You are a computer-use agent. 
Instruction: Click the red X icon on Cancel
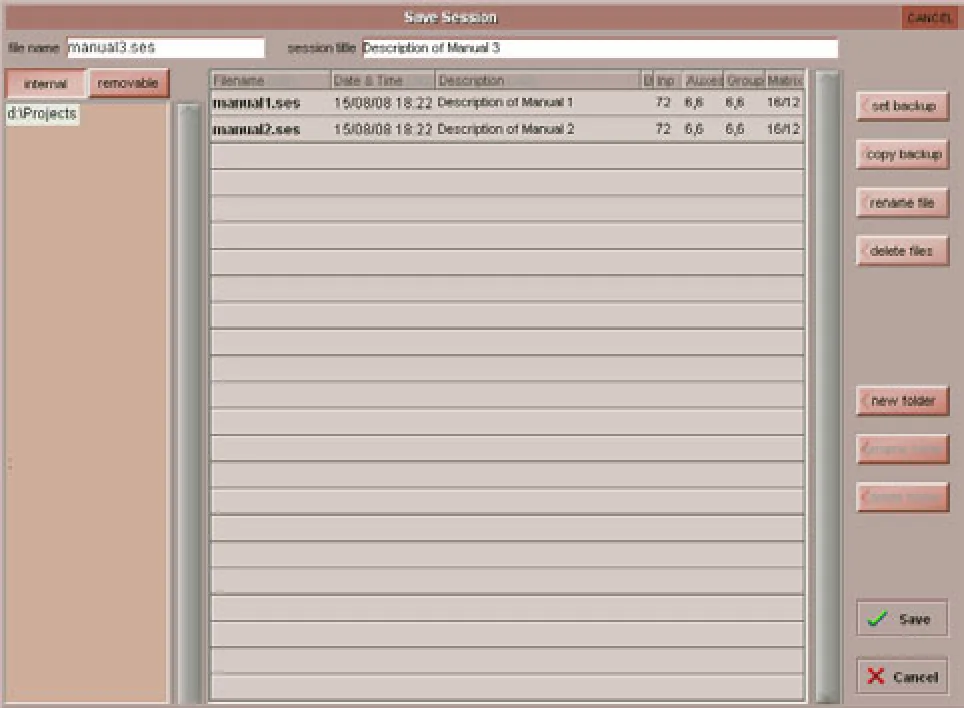(x=875, y=676)
